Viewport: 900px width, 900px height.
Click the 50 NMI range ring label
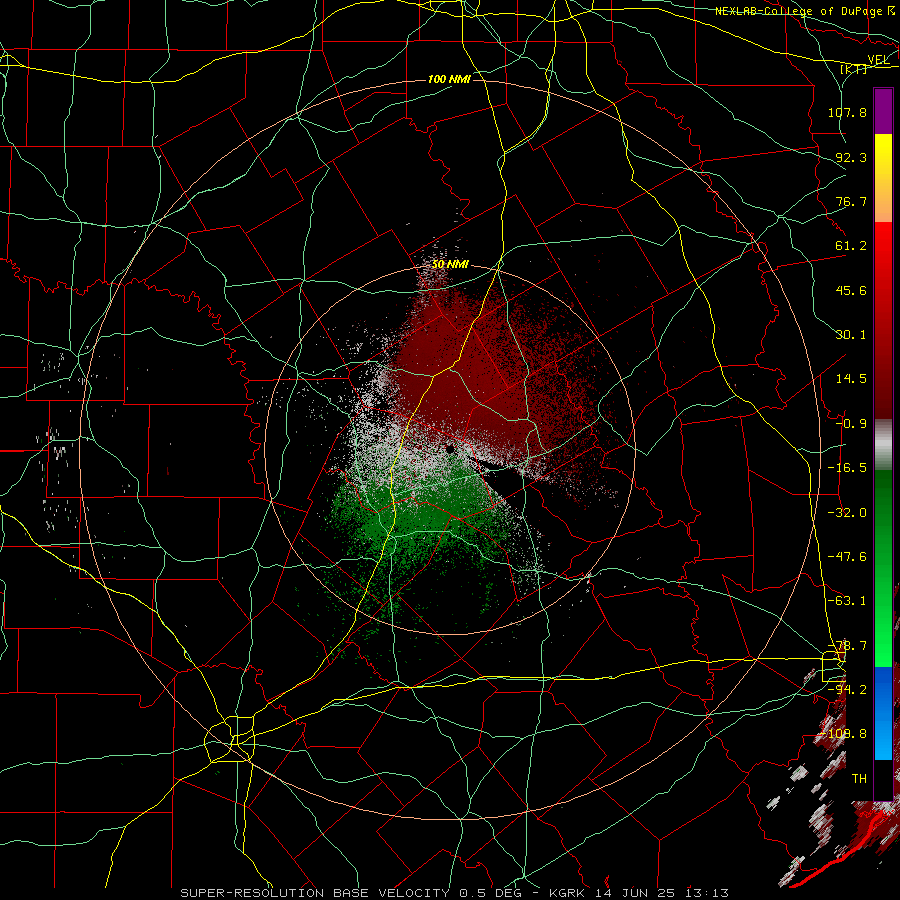point(450,264)
